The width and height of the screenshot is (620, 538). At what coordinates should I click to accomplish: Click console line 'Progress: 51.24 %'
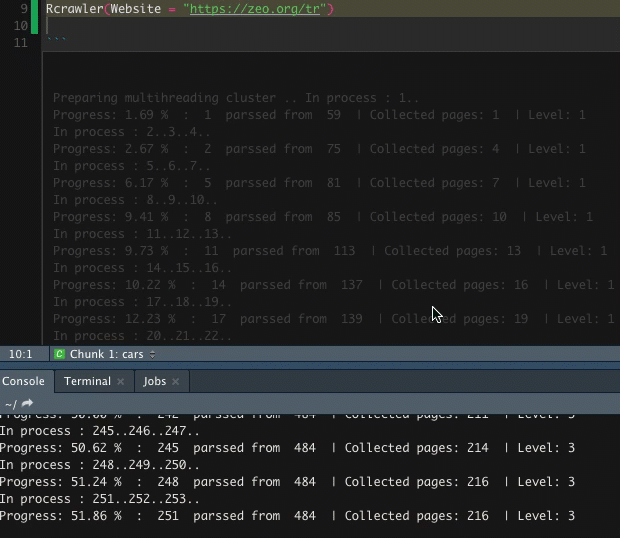coord(287,481)
